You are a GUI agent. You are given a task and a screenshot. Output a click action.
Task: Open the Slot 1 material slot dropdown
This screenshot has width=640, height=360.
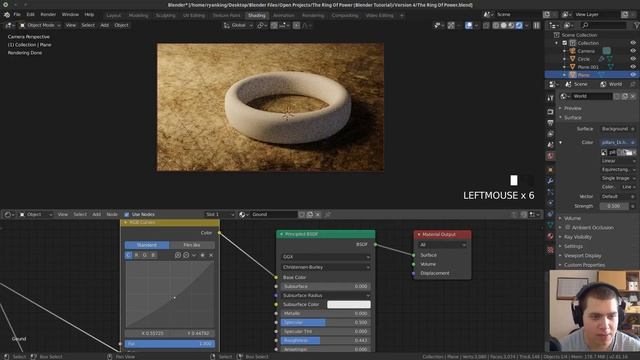(220, 214)
